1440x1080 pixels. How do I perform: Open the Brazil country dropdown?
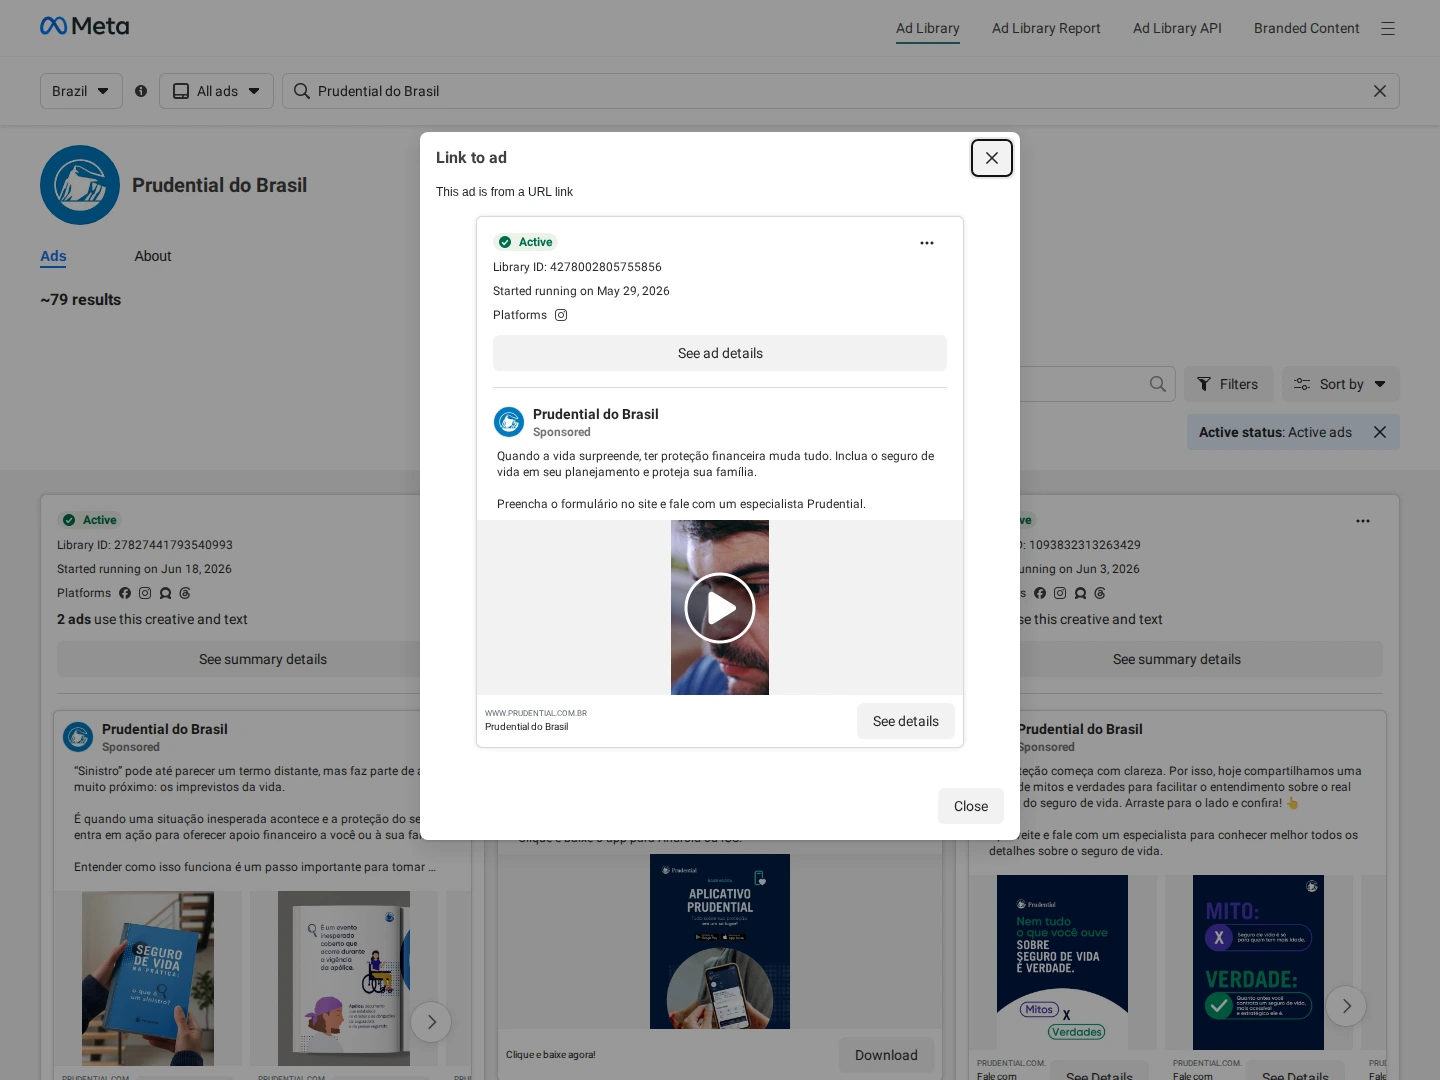pos(81,91)
